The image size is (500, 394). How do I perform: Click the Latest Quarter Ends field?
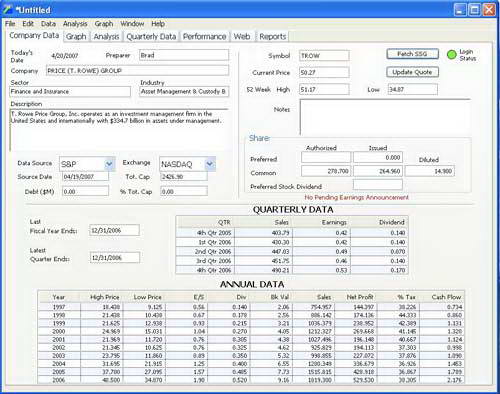115,257
